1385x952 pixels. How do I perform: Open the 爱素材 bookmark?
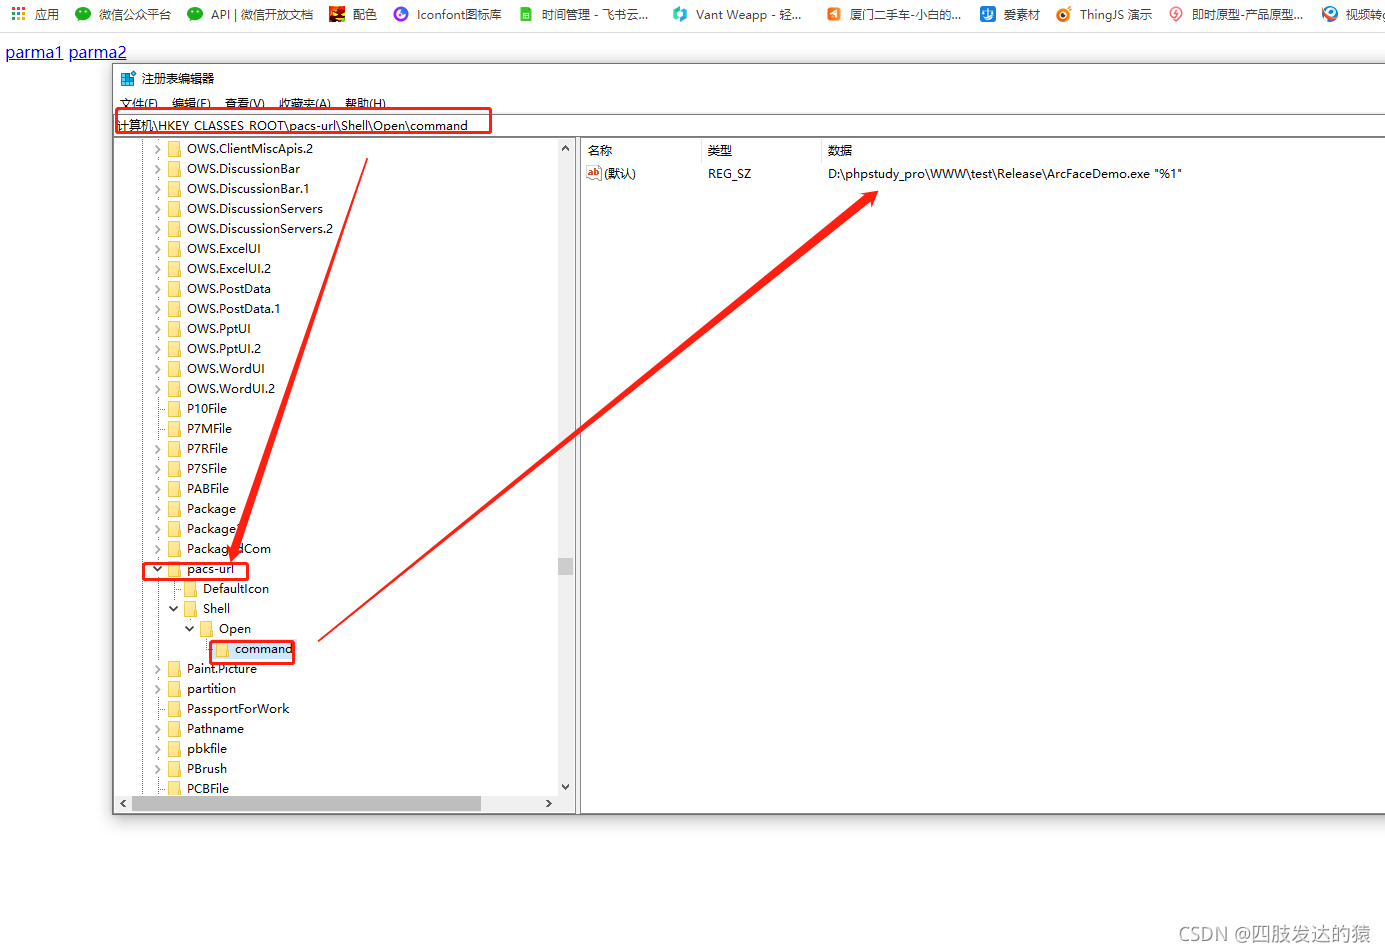(x=1010, y=14)
